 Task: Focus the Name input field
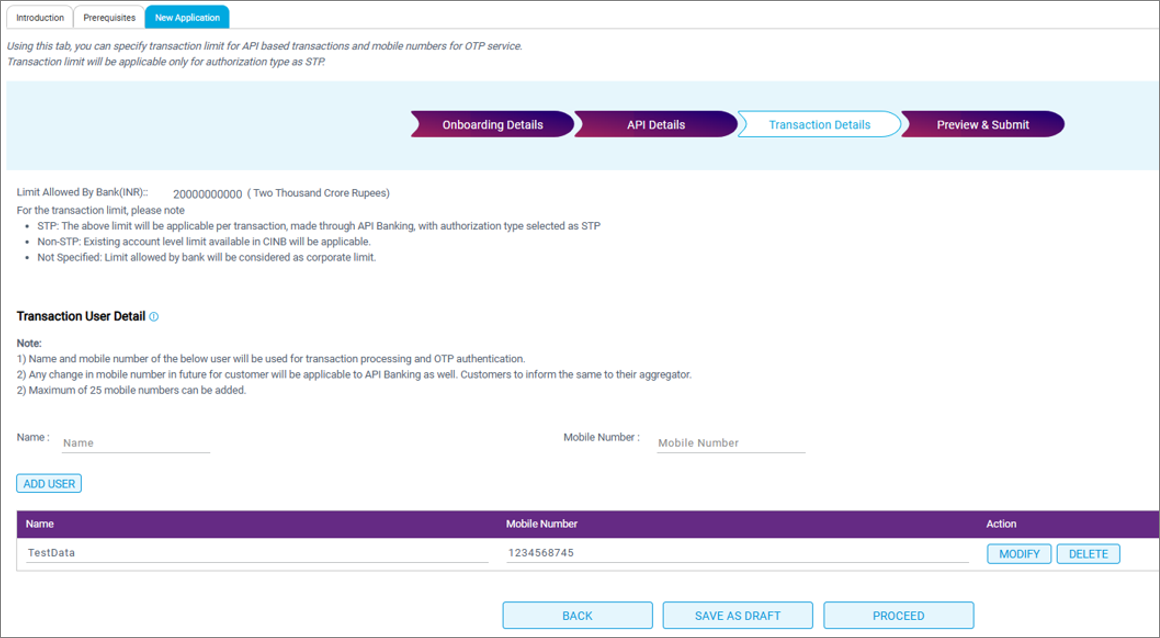coord(135,443)
